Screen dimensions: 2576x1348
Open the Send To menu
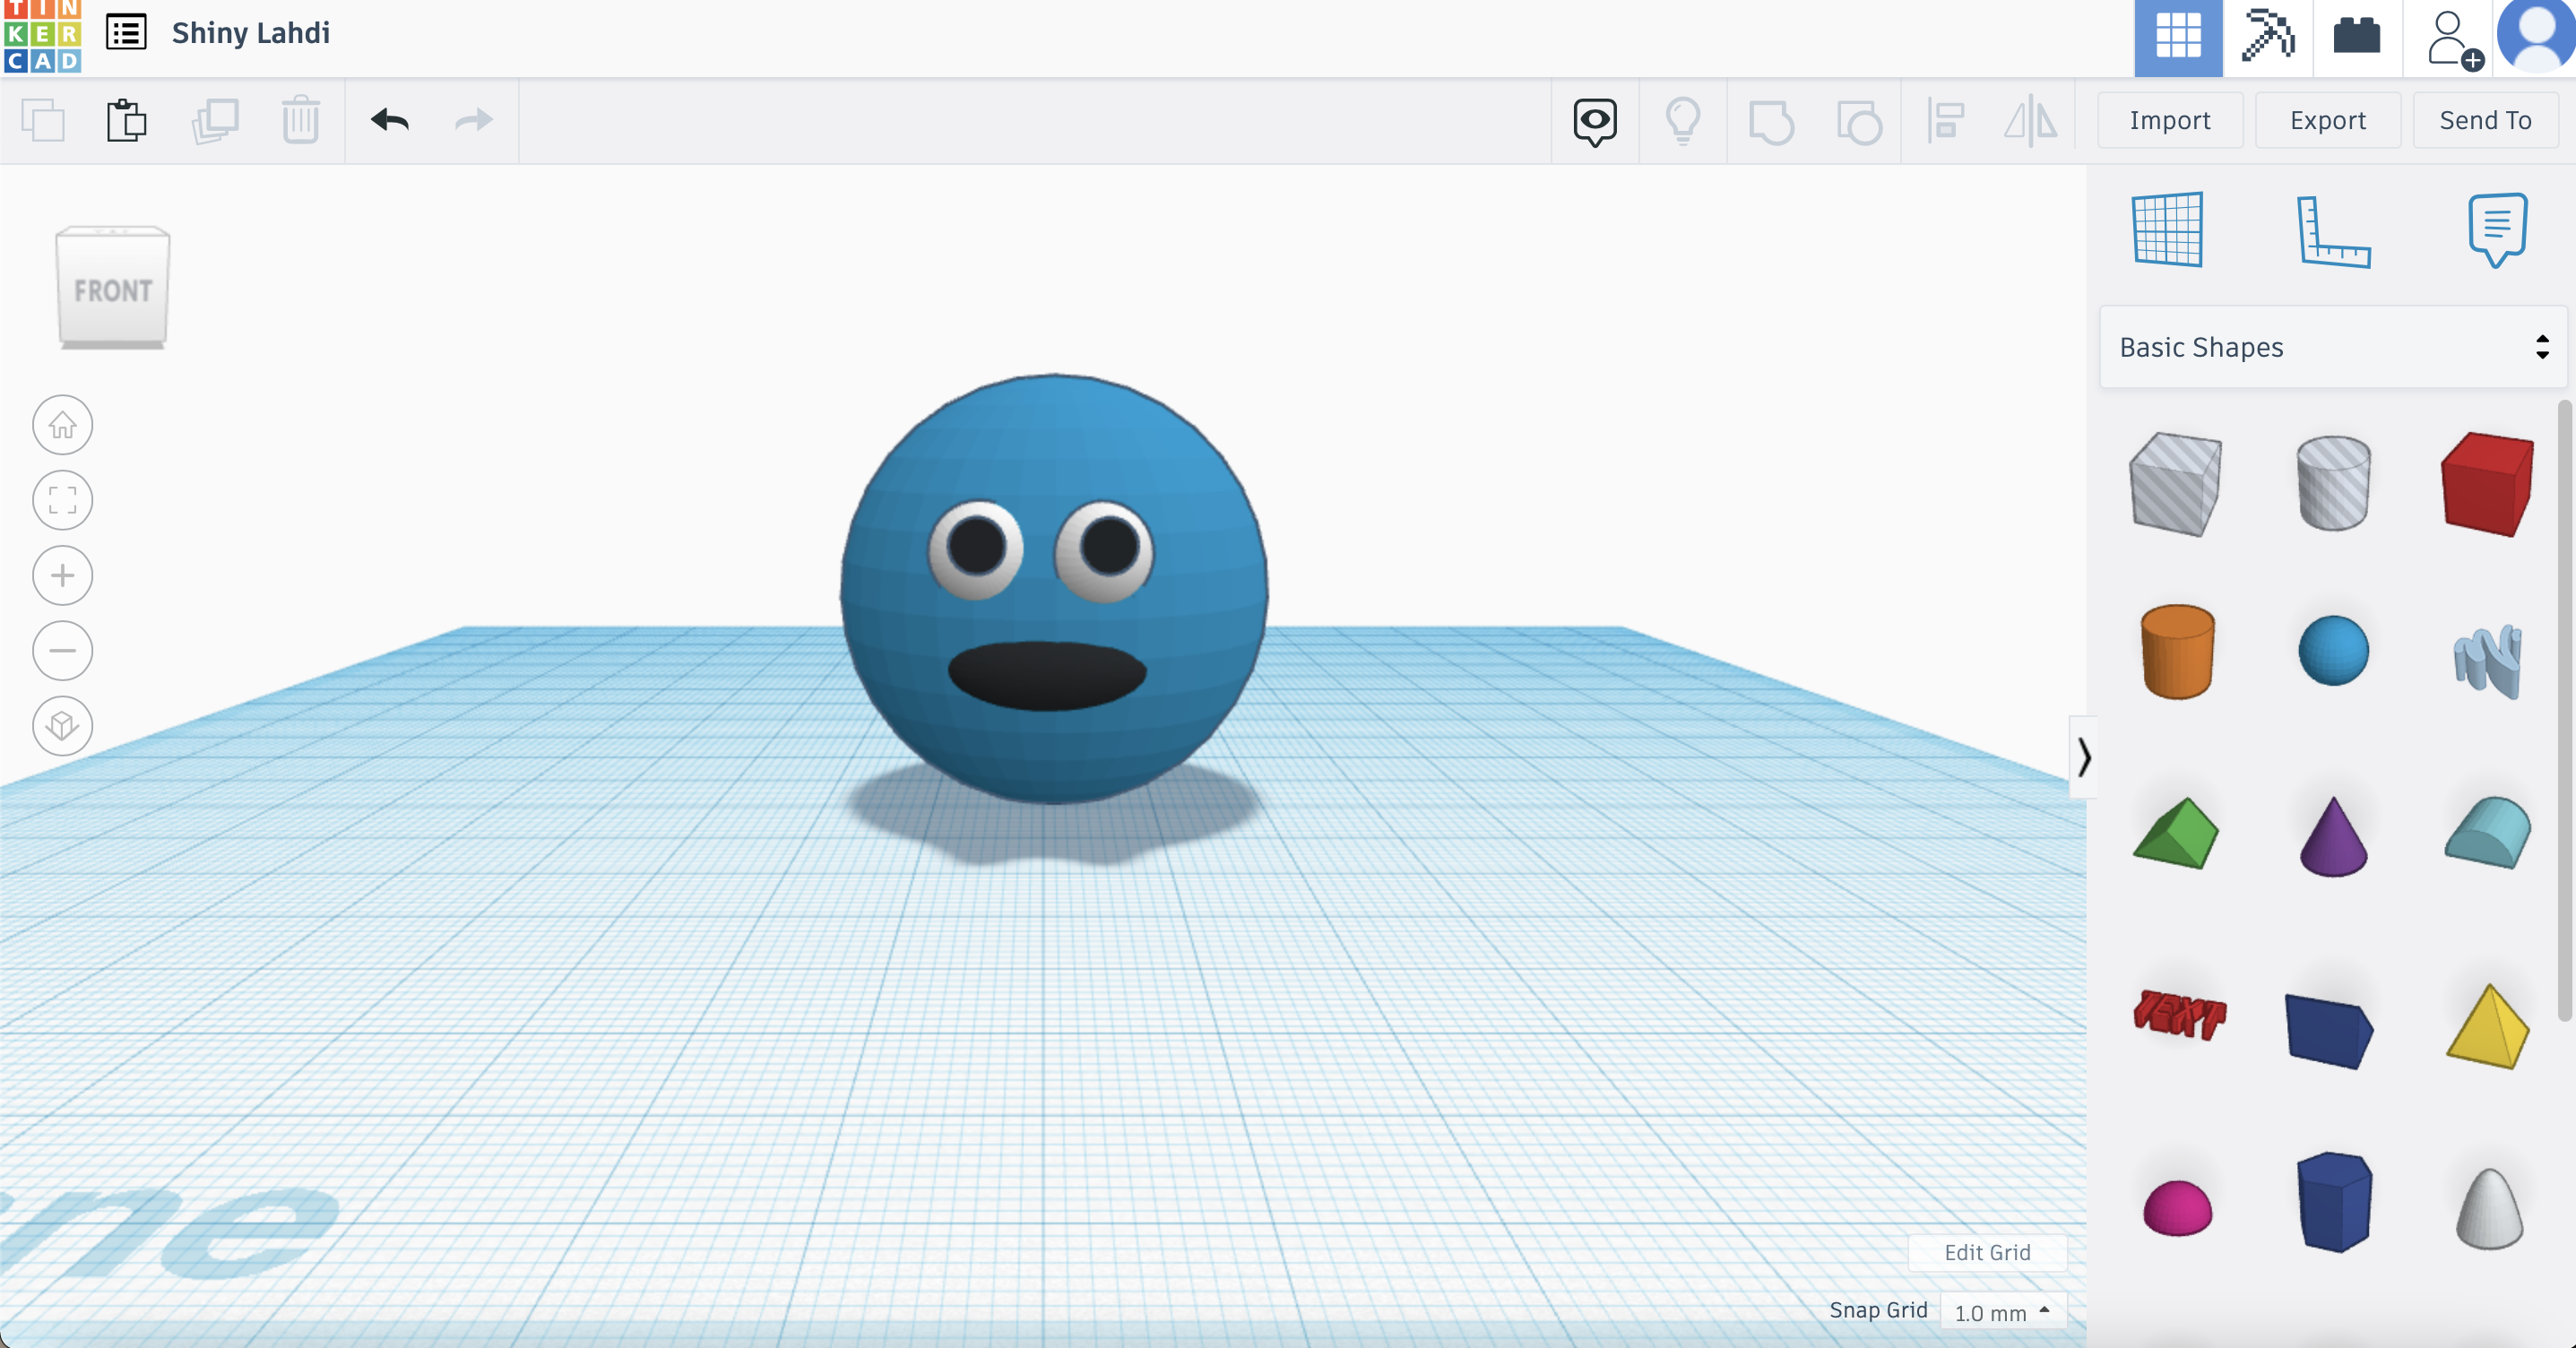click(2485, 121)
